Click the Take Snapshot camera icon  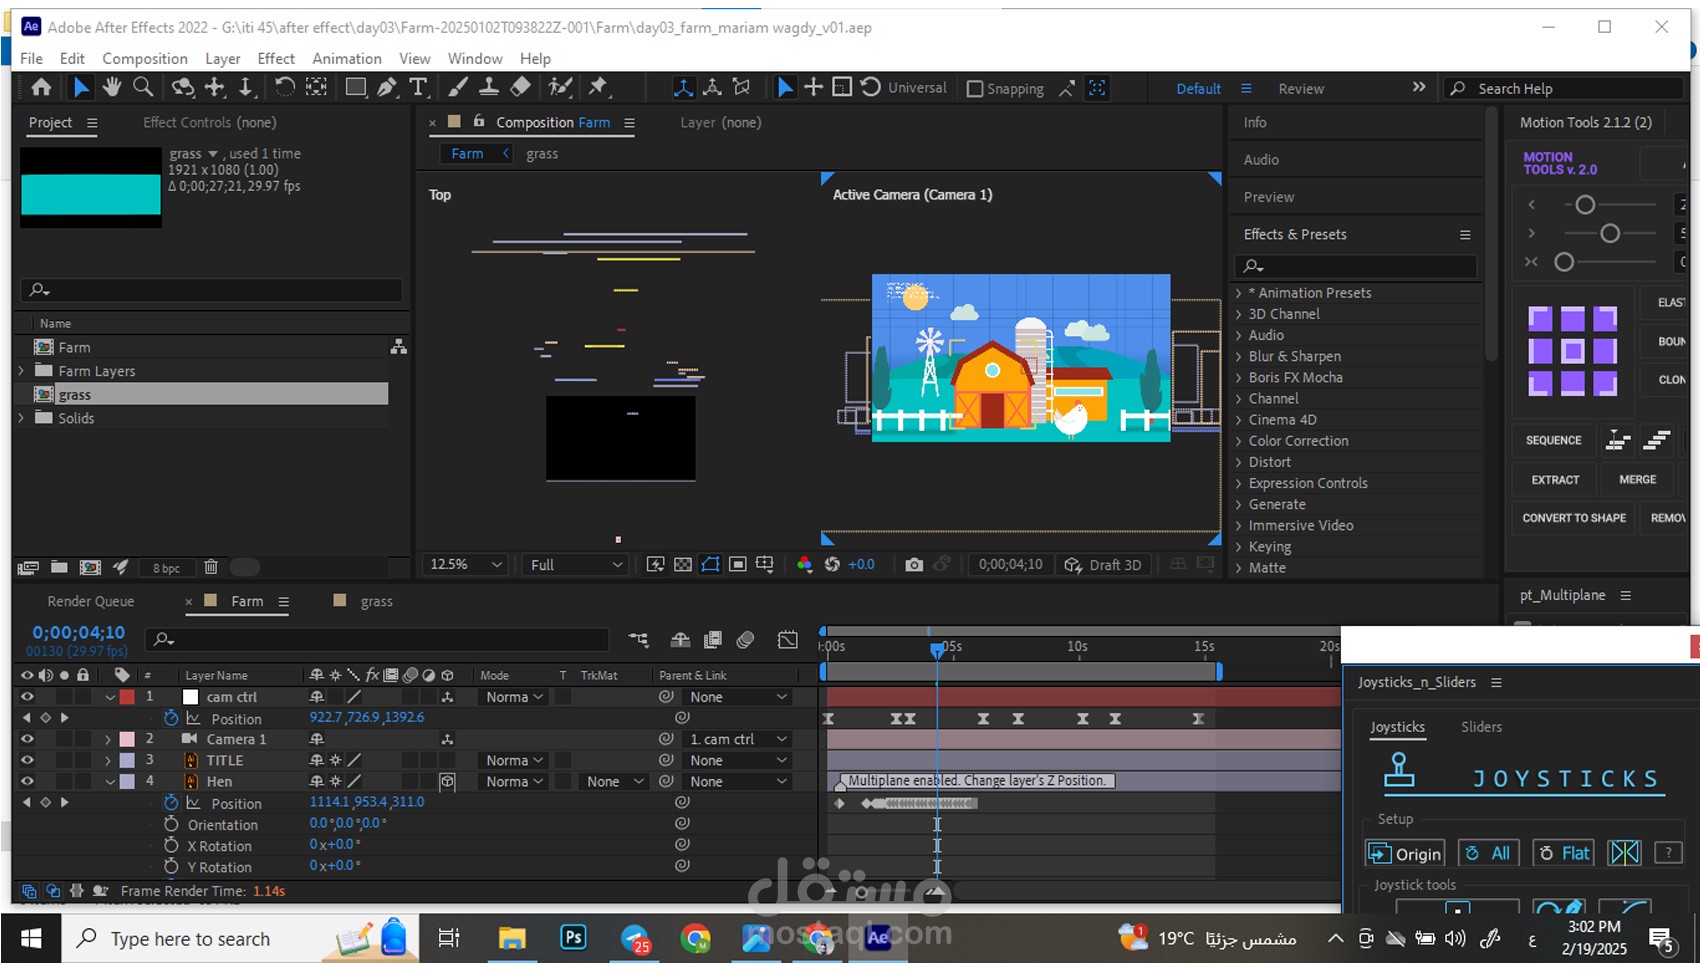coord(913,565)
